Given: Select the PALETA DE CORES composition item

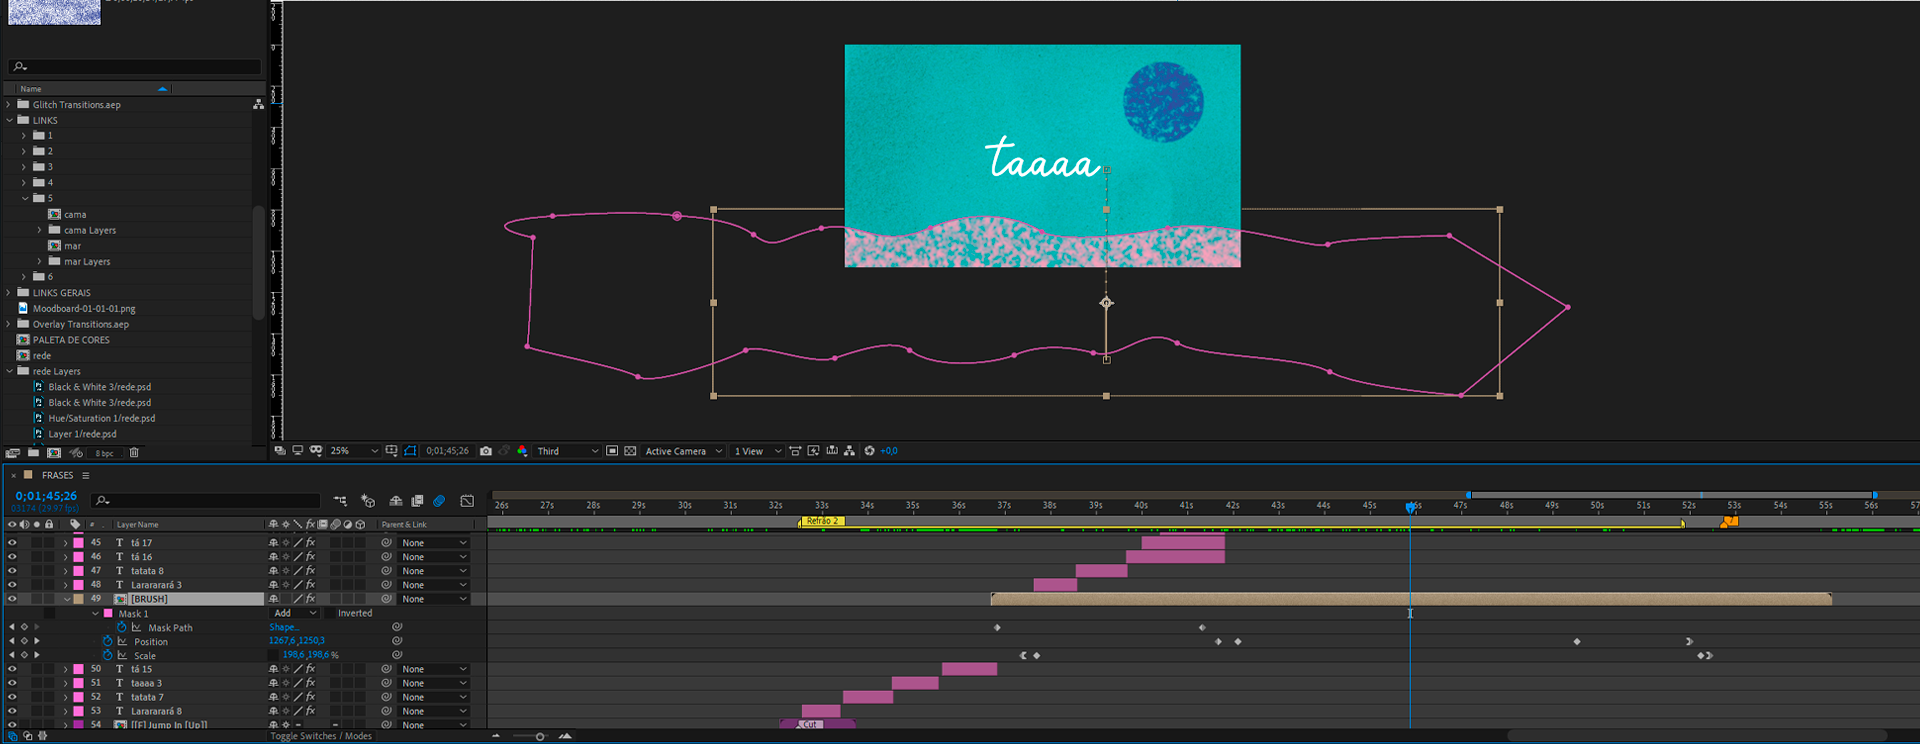Looking at the screenshot, I should tap(71, 340).
